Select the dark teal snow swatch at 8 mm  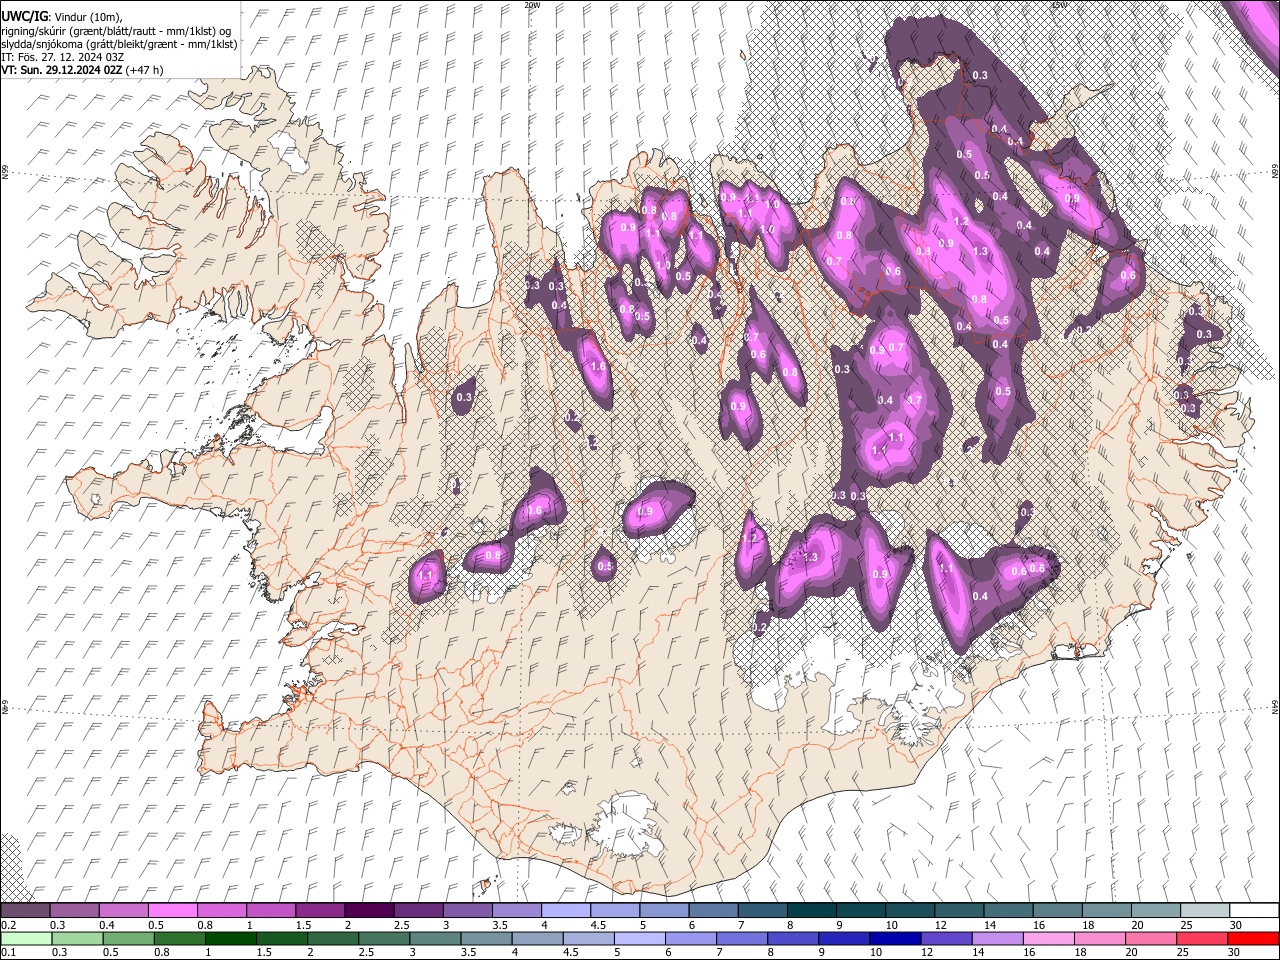811,911
